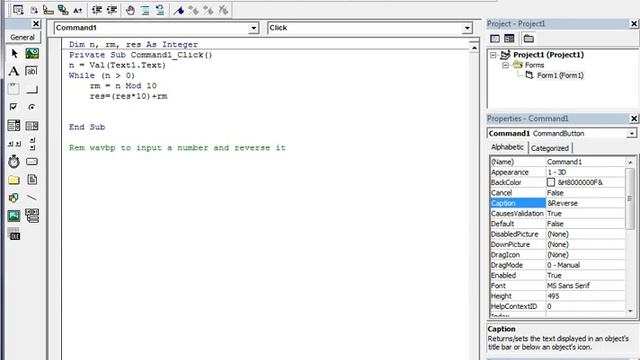Click the Next Bookmark toolbar icon
The height and width of the screenshot is (360, 640).
click(193, 10)
